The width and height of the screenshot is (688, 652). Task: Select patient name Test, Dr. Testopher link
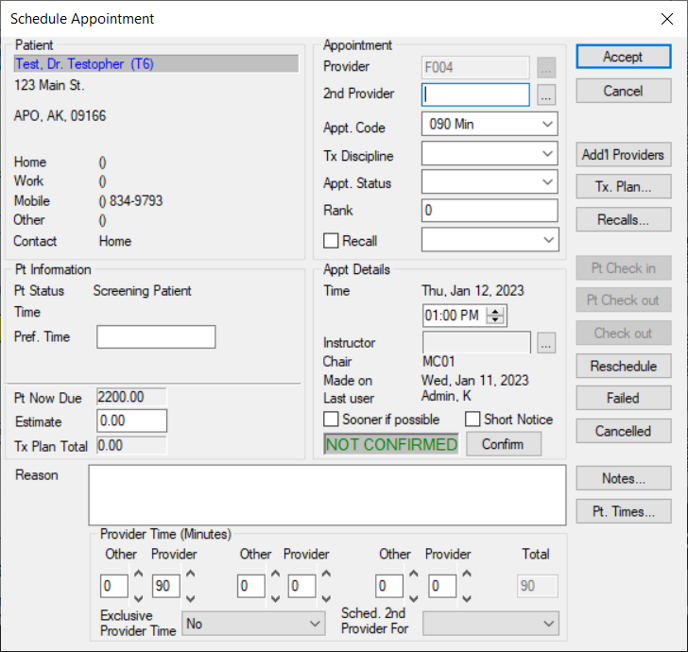point(85,64)
